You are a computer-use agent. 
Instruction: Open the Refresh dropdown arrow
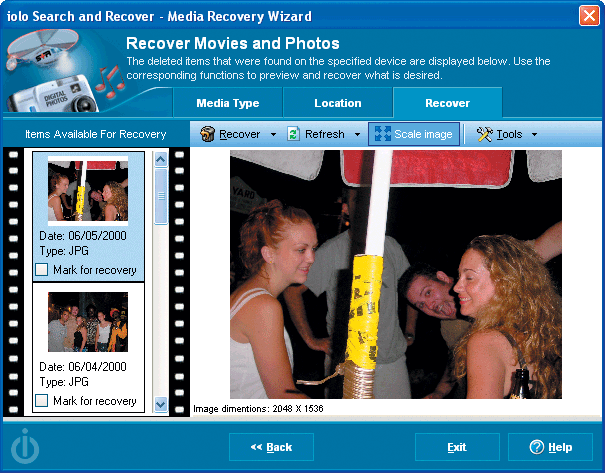click(357, 135)
